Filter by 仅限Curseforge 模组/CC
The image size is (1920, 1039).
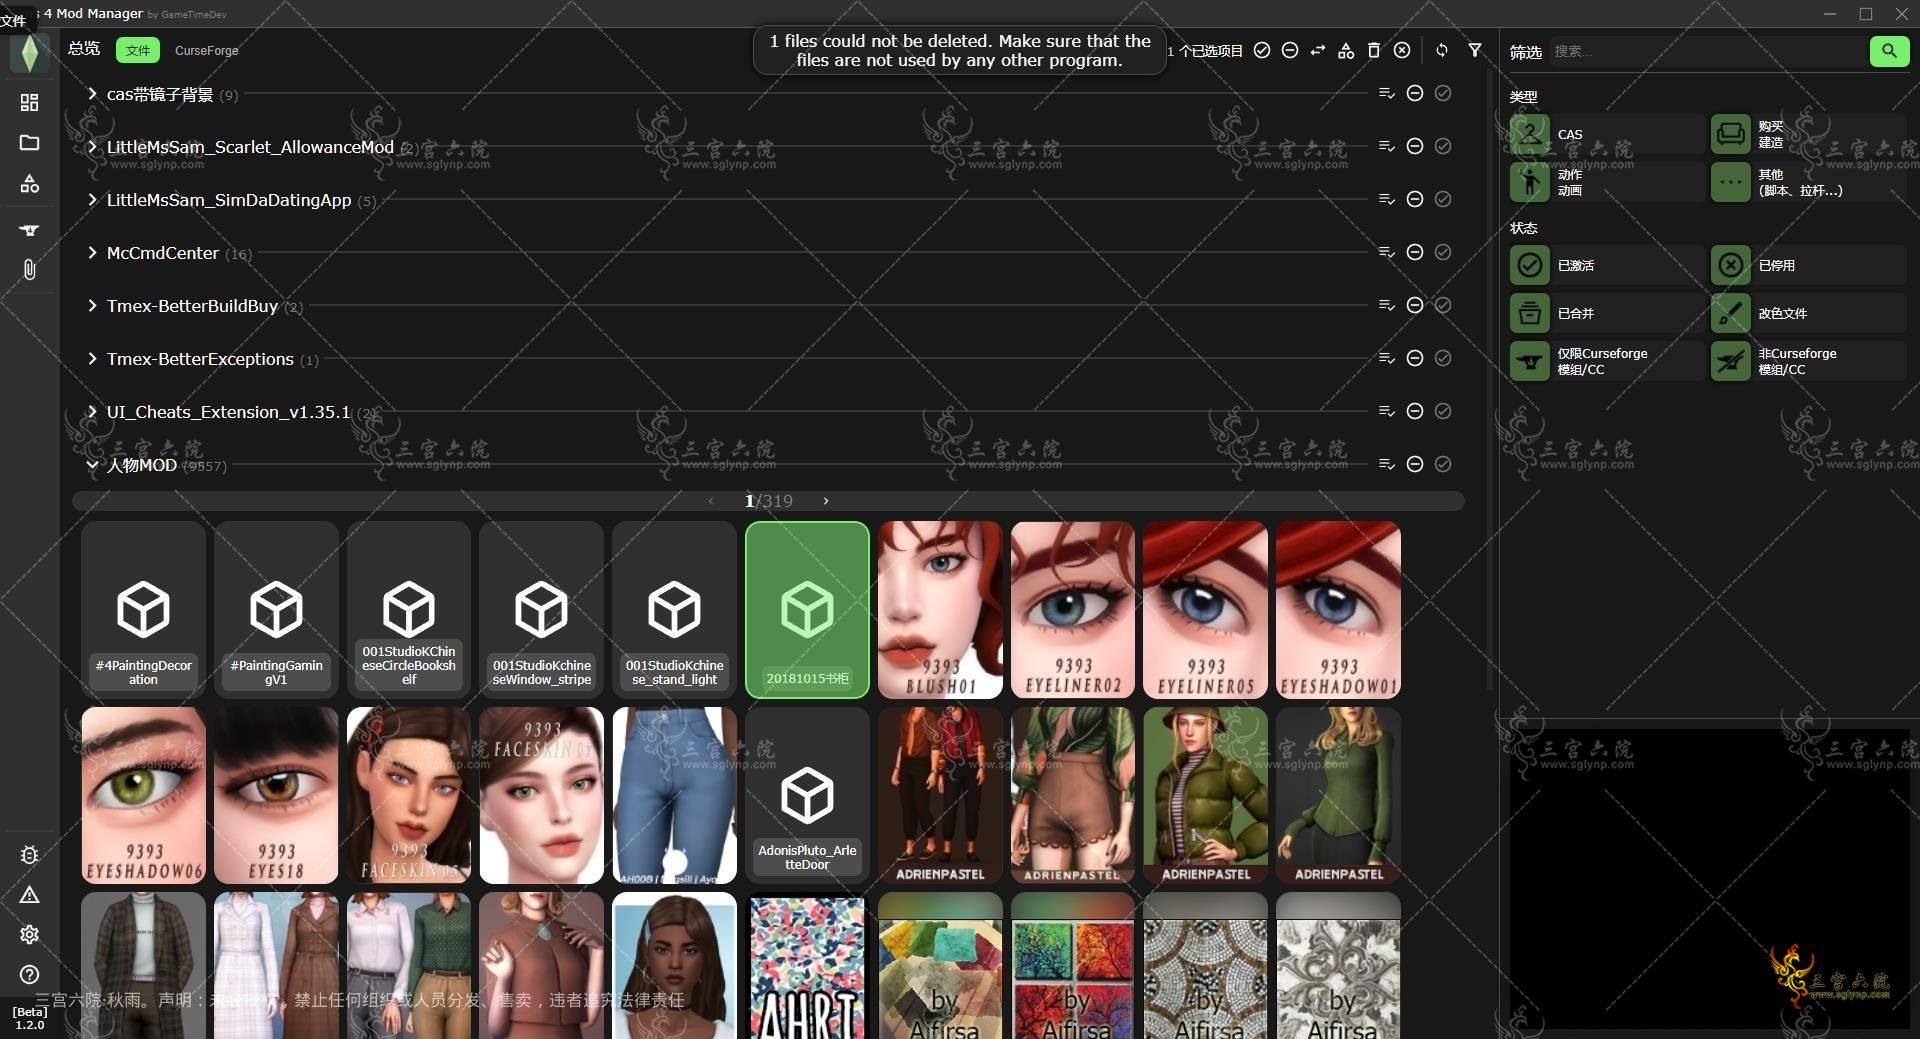1606,361
